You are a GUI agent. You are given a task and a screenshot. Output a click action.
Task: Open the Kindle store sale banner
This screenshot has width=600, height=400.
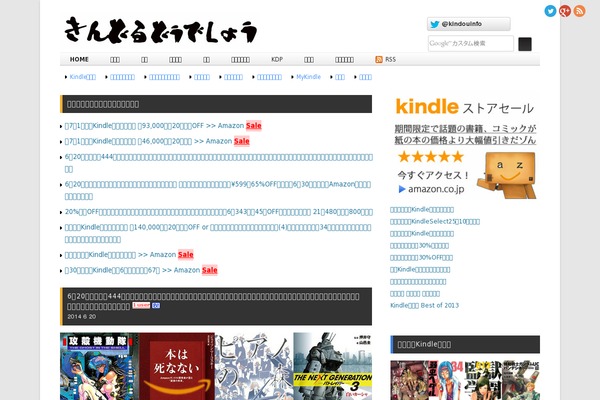point(465,147)
